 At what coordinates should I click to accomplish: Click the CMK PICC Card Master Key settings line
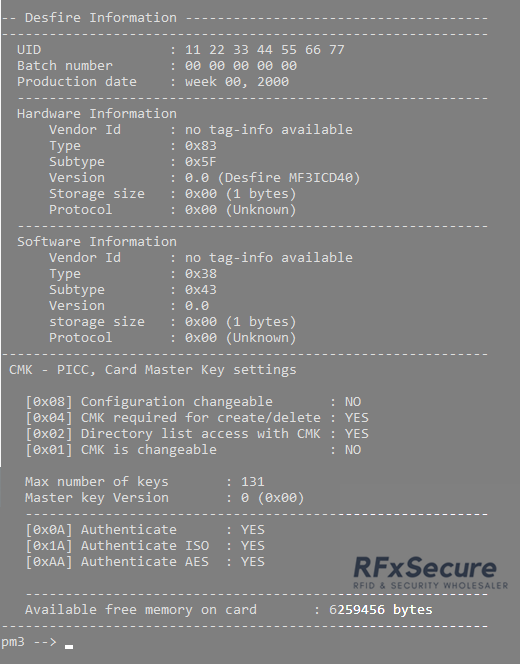pos(153,370)
